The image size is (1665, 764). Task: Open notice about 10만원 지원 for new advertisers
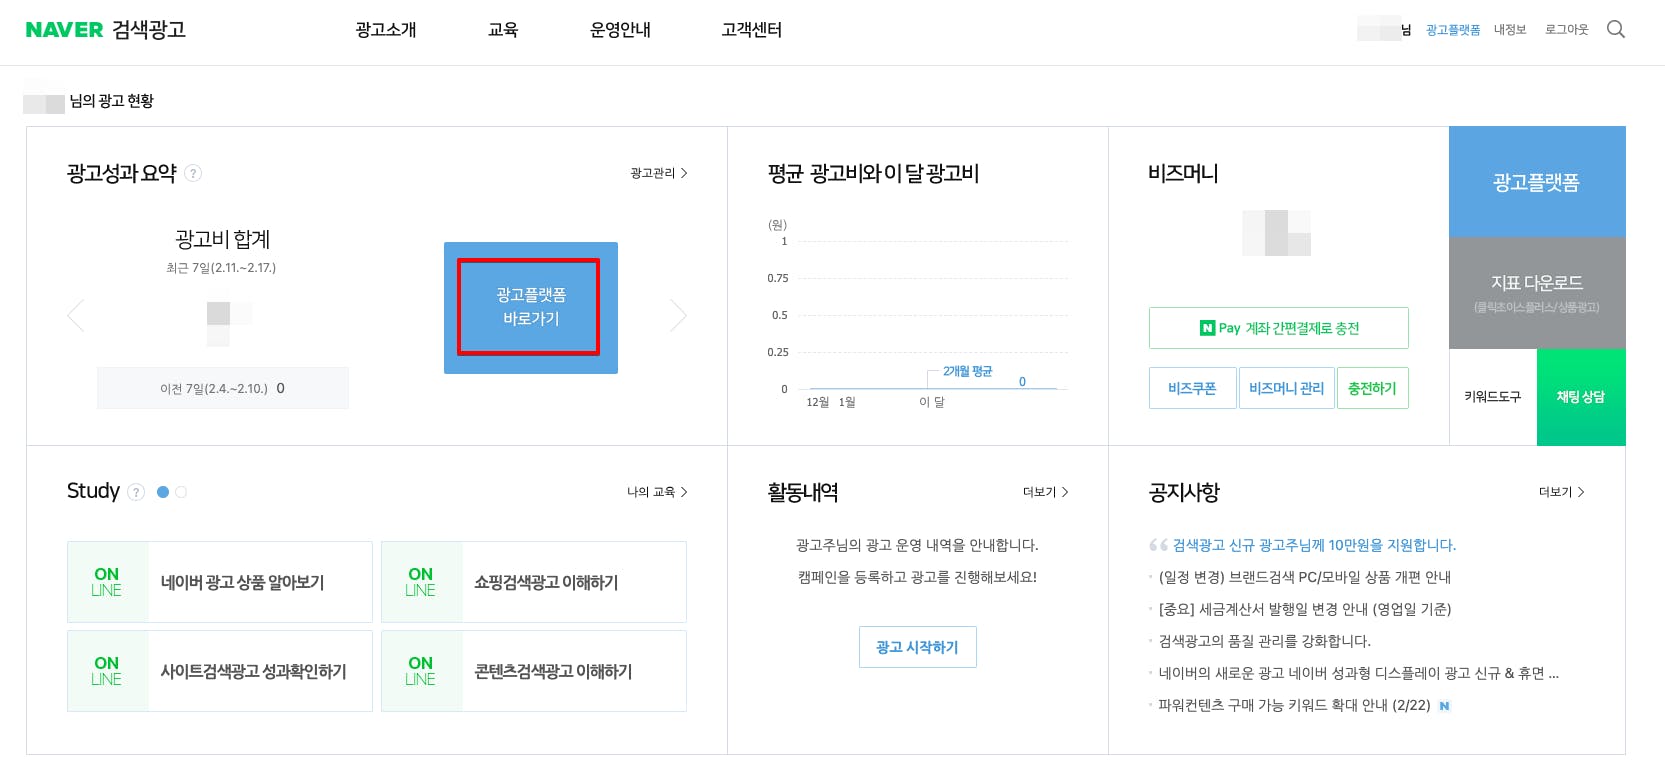1314,545
